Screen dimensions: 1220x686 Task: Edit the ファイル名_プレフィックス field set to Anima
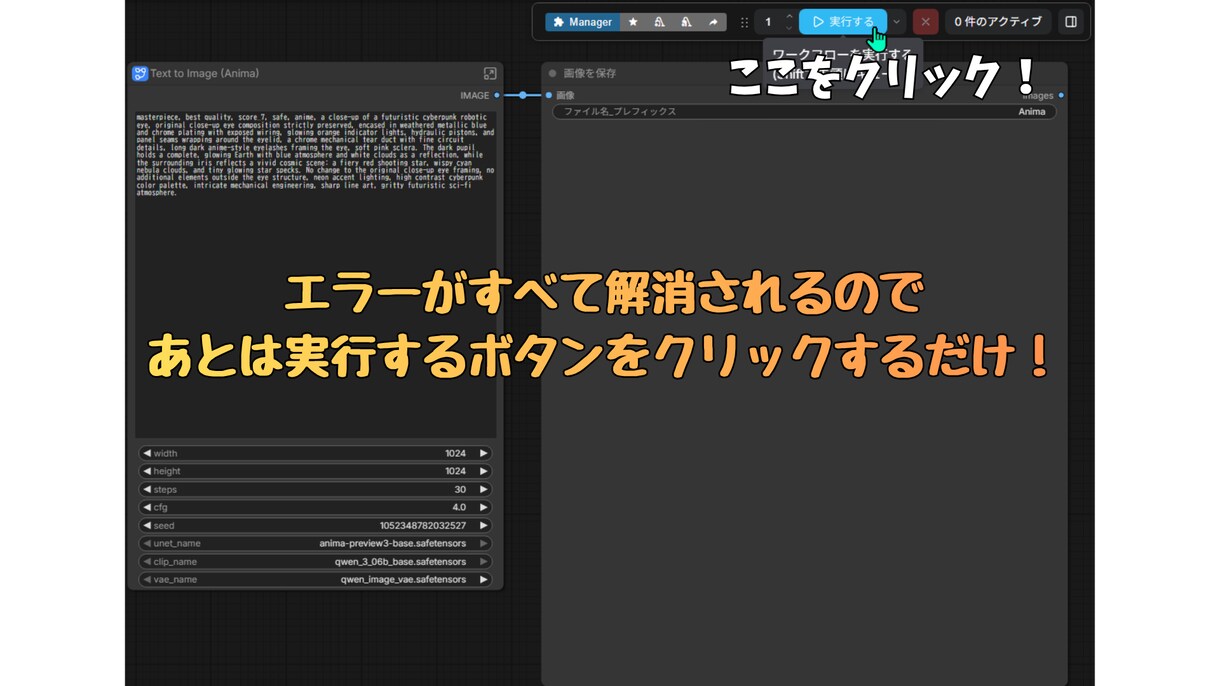804,112
